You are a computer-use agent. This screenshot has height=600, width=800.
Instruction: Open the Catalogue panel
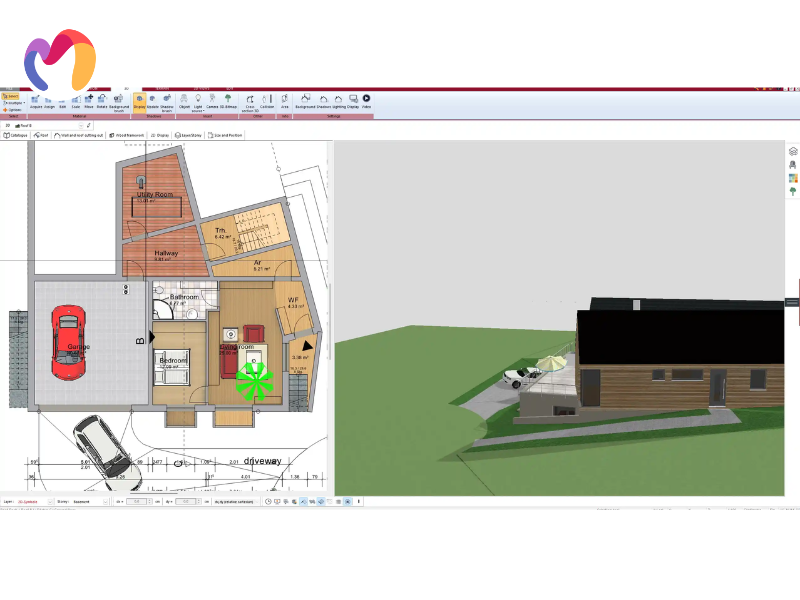click(15, 134)
